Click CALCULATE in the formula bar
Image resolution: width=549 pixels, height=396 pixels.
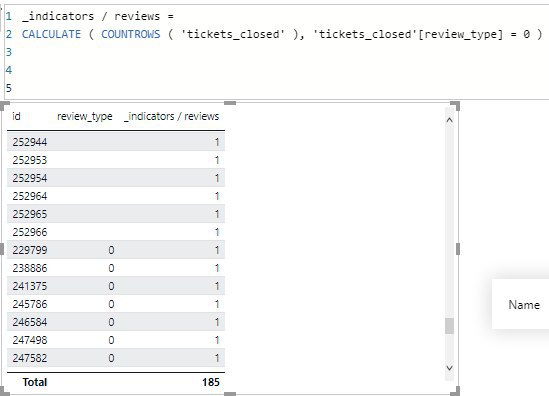tap(51, 34)
